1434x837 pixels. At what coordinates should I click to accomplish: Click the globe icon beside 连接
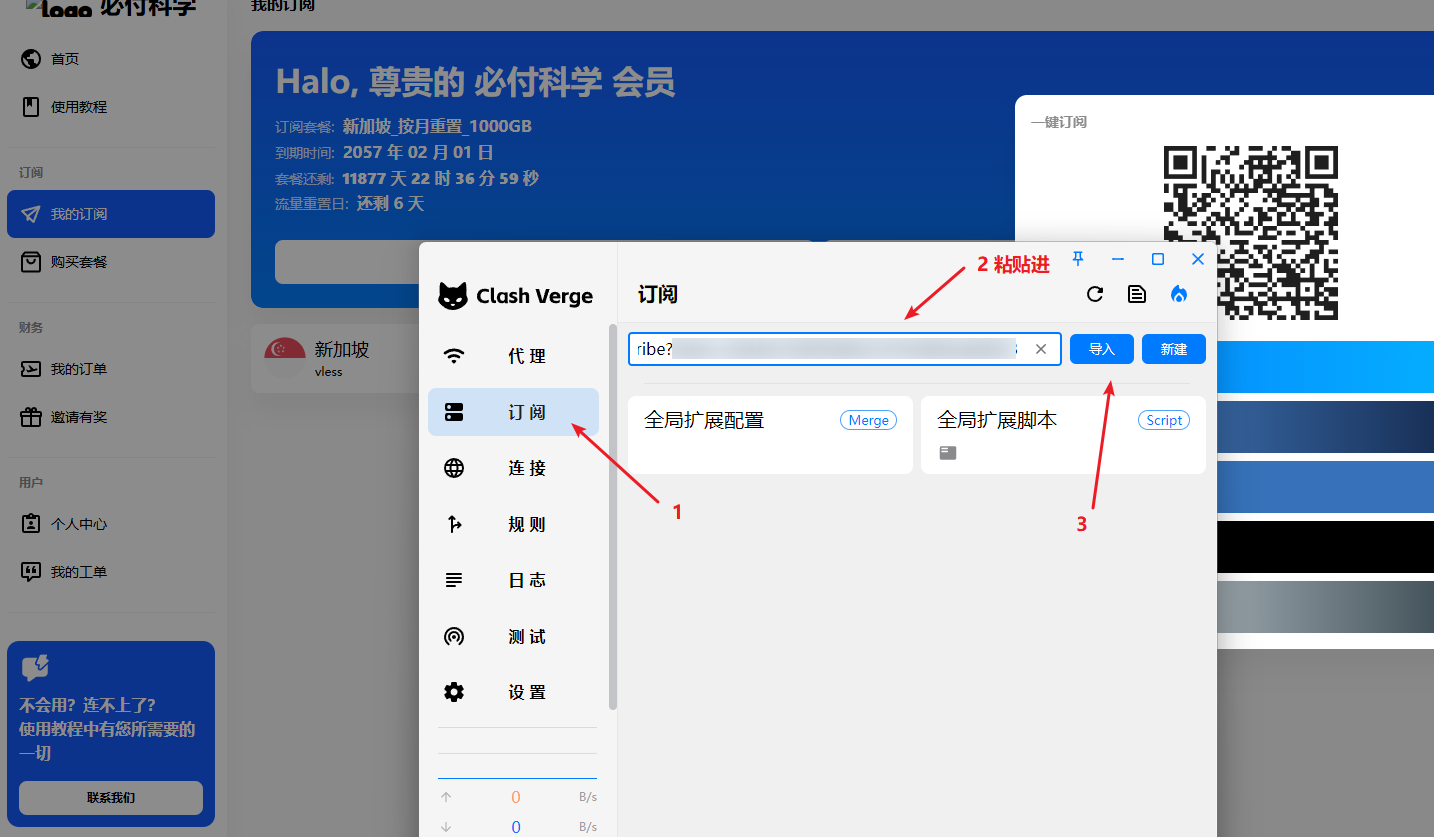(x=454, y=468)
